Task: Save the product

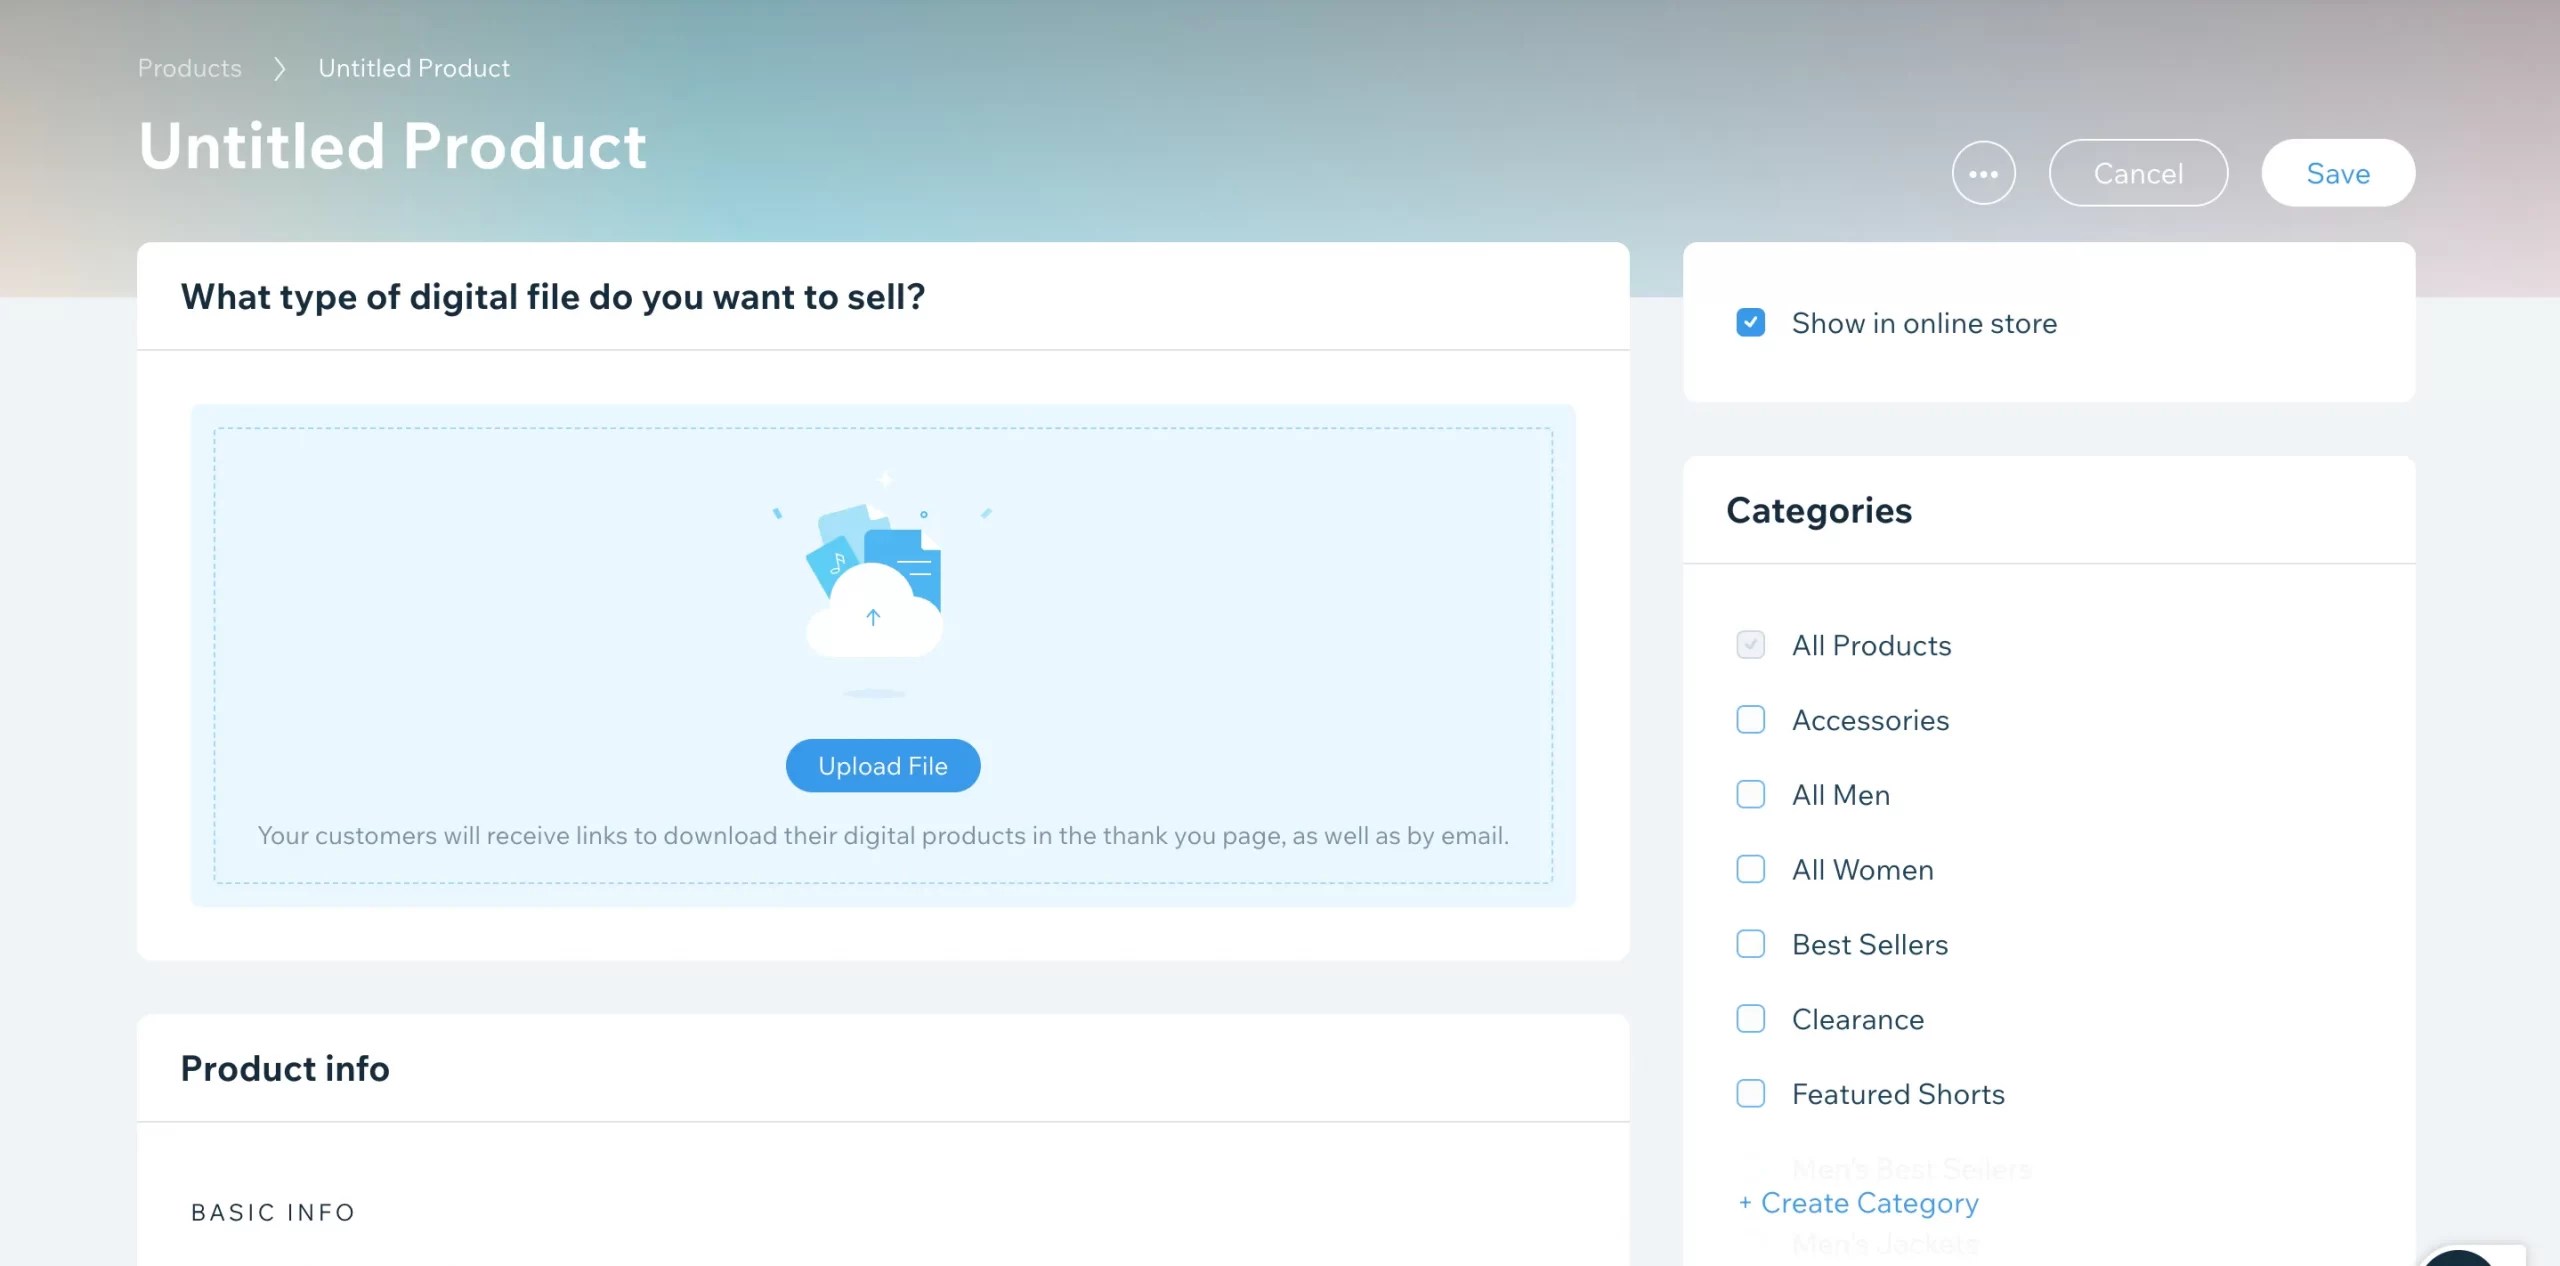Action: coord(2338,173)
